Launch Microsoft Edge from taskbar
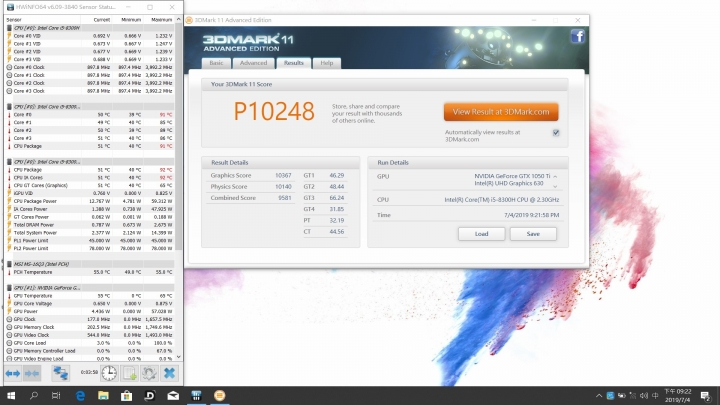 point(80,395)
